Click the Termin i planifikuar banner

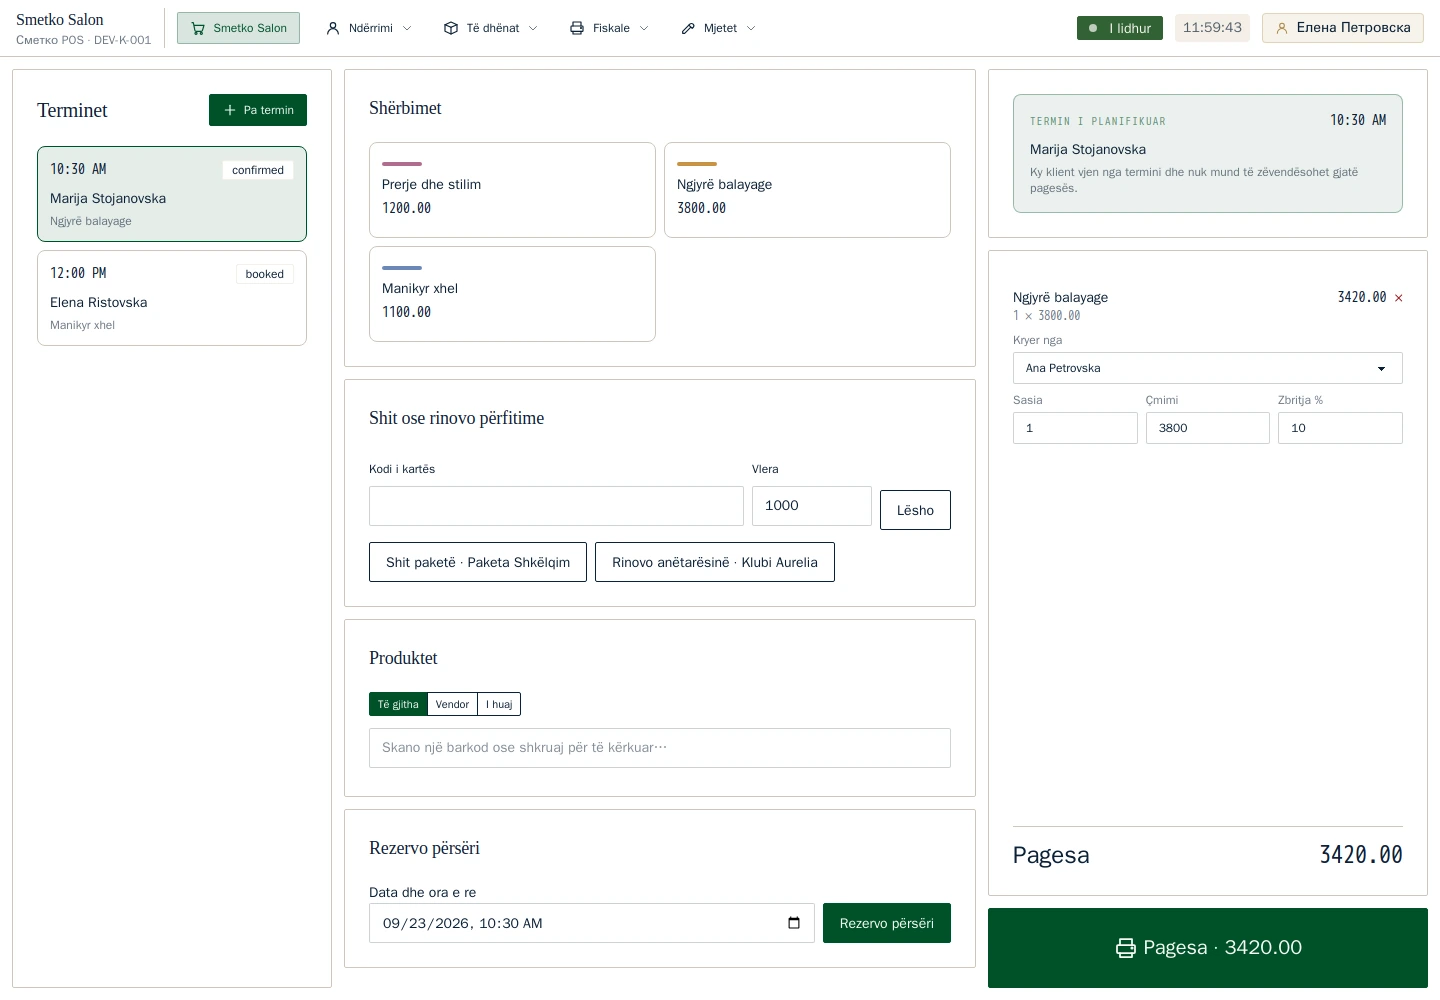point(1208,153)
